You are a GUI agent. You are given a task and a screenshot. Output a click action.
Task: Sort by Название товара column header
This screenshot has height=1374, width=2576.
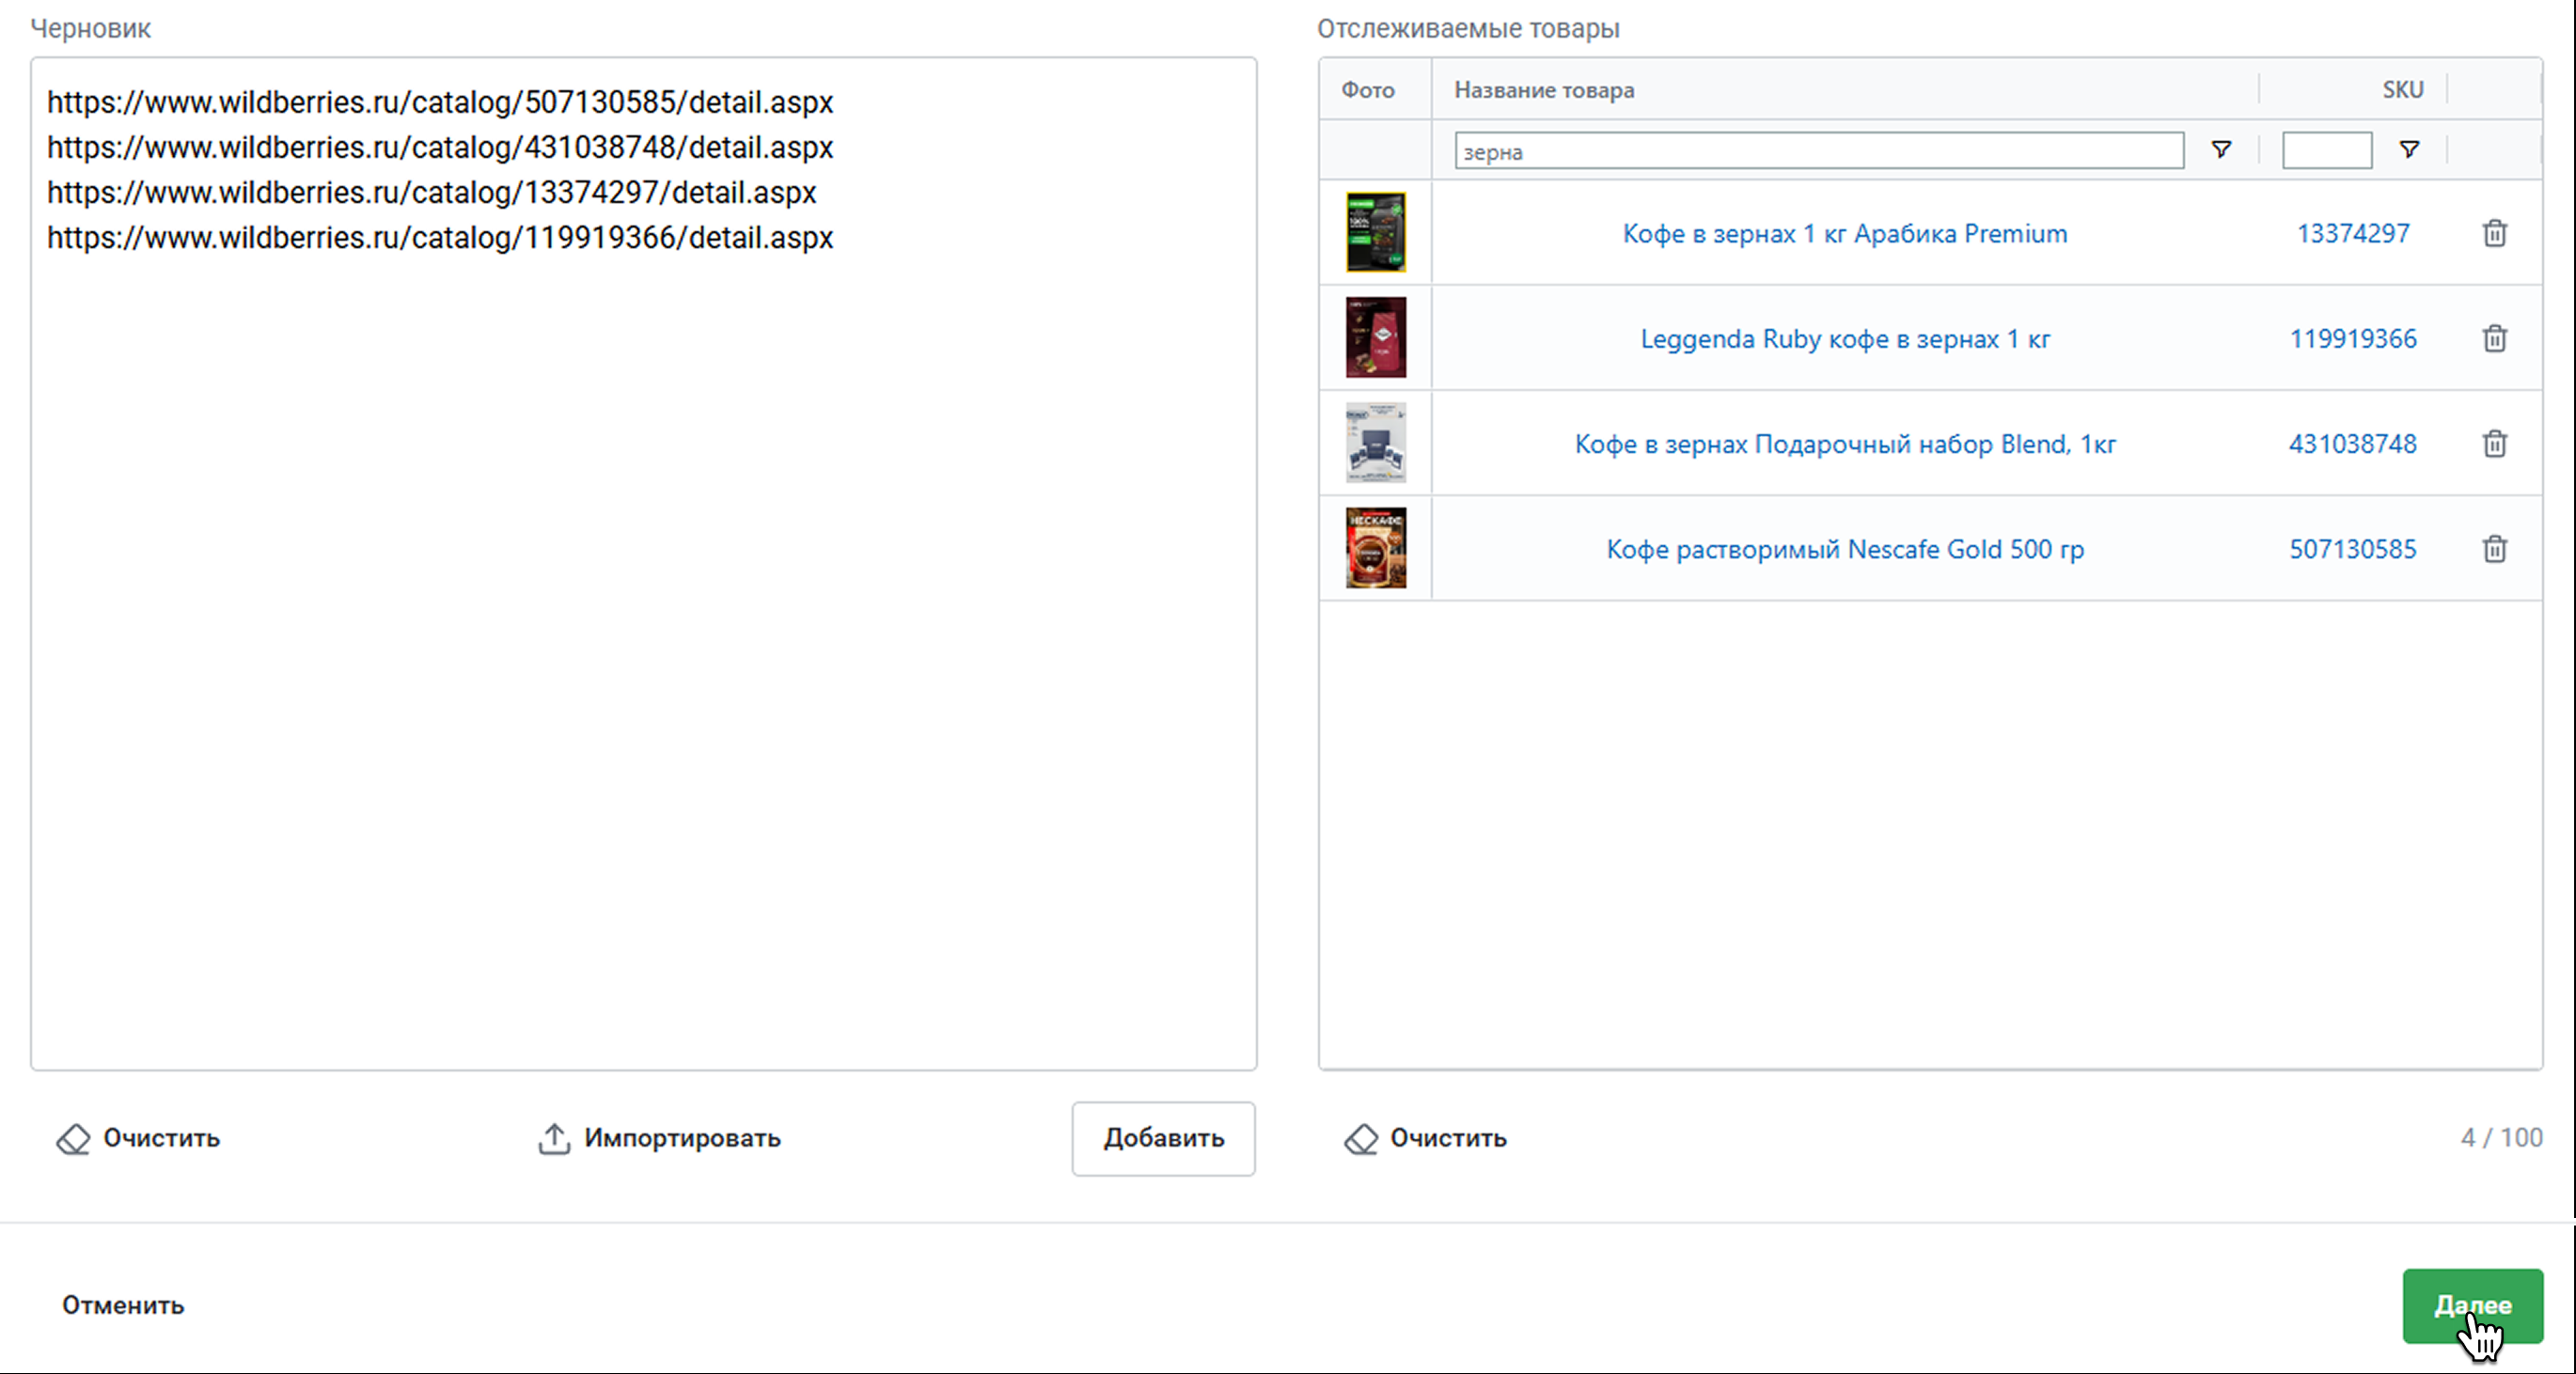1543,90
